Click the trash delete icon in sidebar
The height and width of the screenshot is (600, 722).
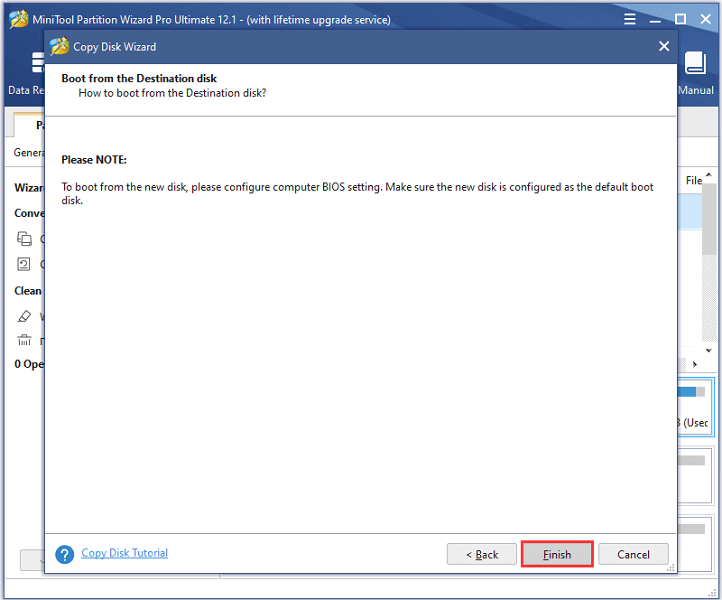24,340
